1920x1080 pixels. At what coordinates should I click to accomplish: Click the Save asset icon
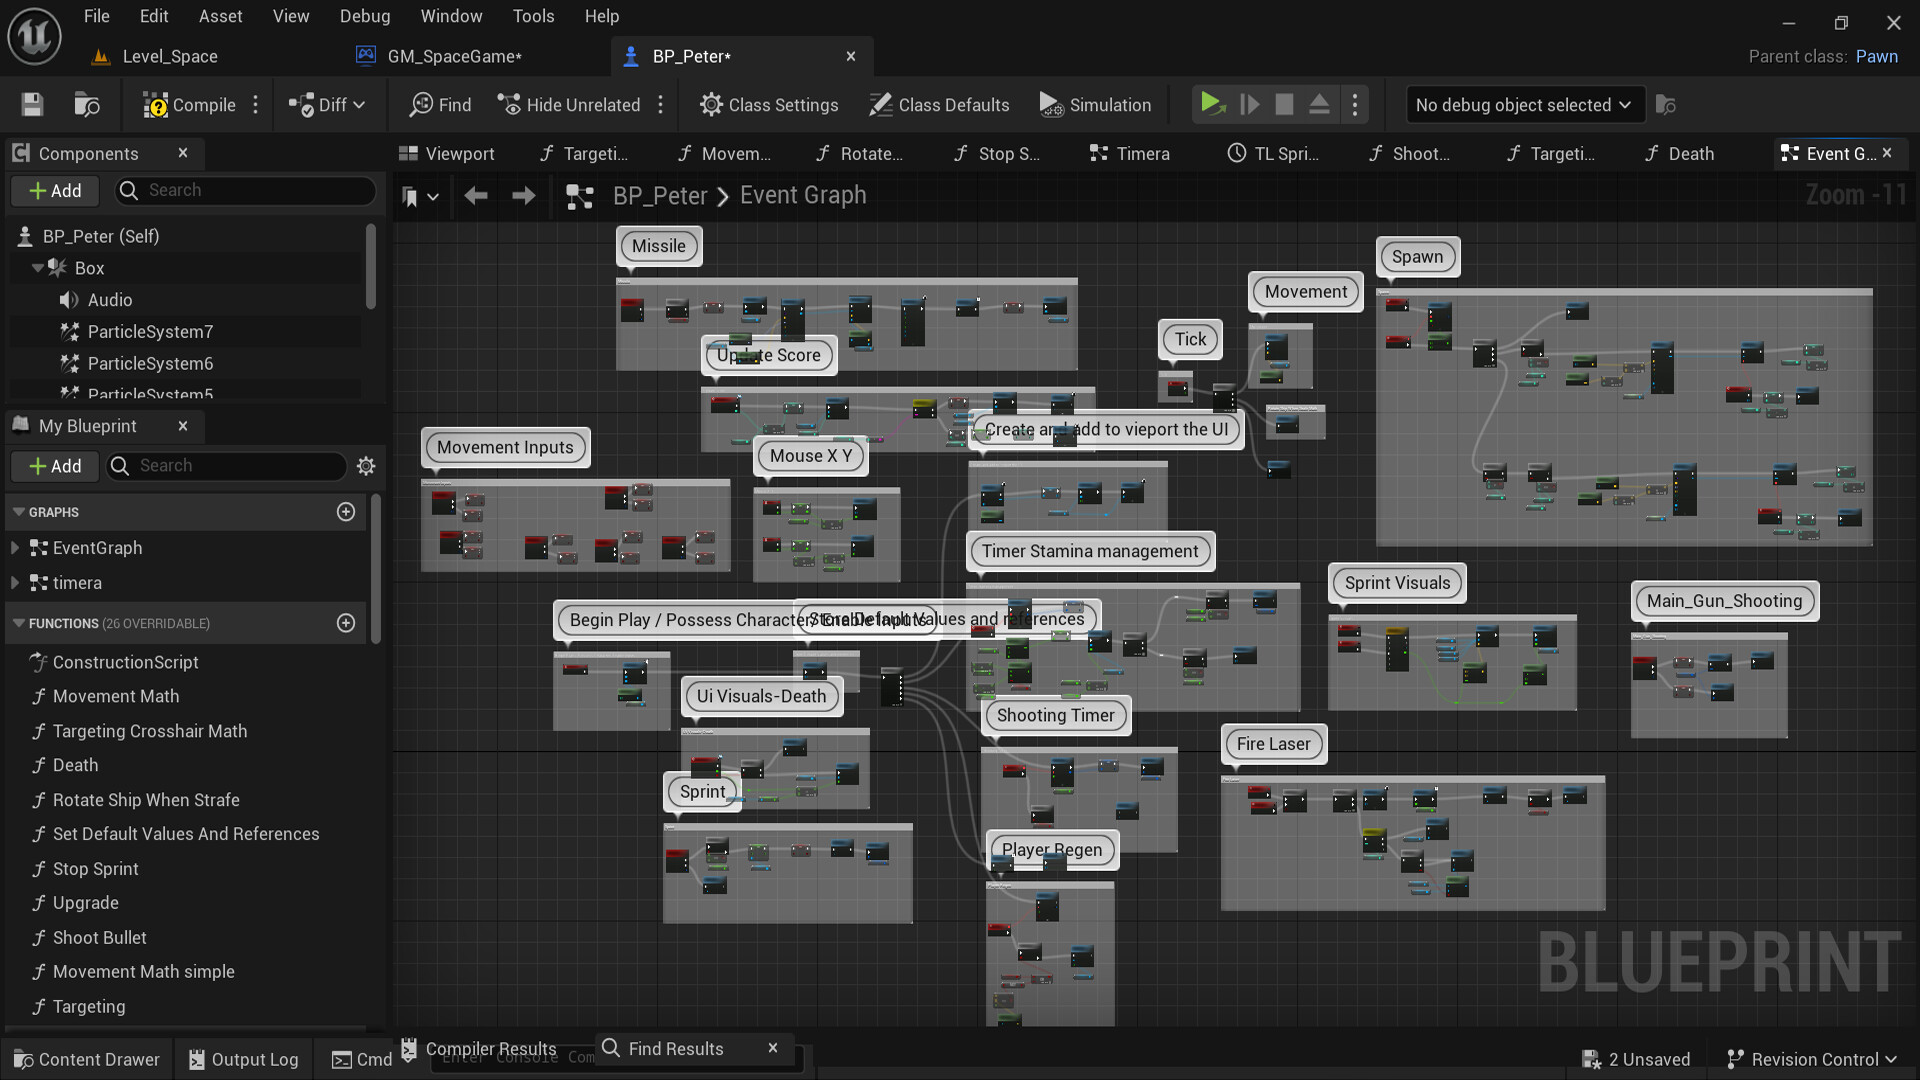pos(31,104)
